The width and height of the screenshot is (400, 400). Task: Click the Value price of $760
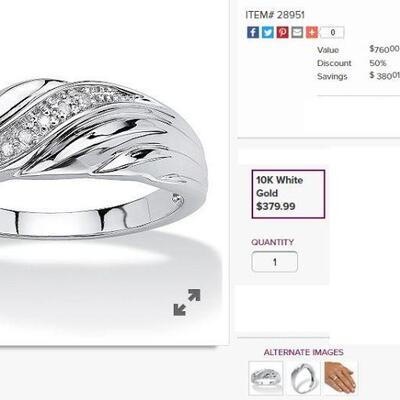click(384, 49)
